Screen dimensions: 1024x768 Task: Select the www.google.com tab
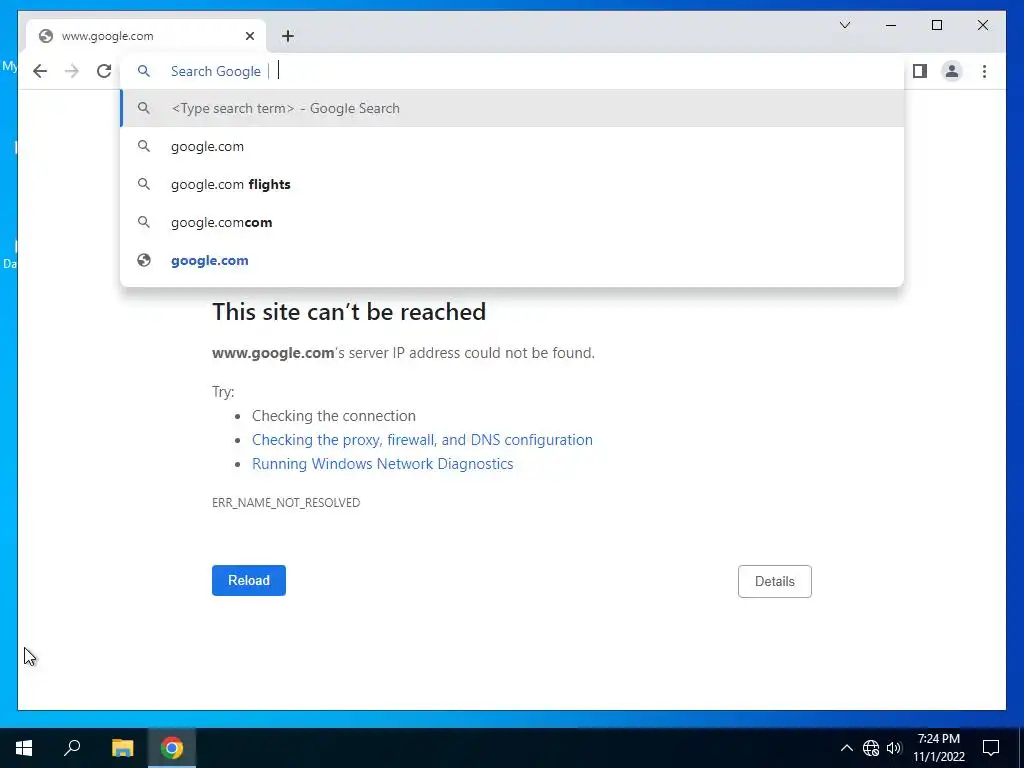(x=146, y=36)
